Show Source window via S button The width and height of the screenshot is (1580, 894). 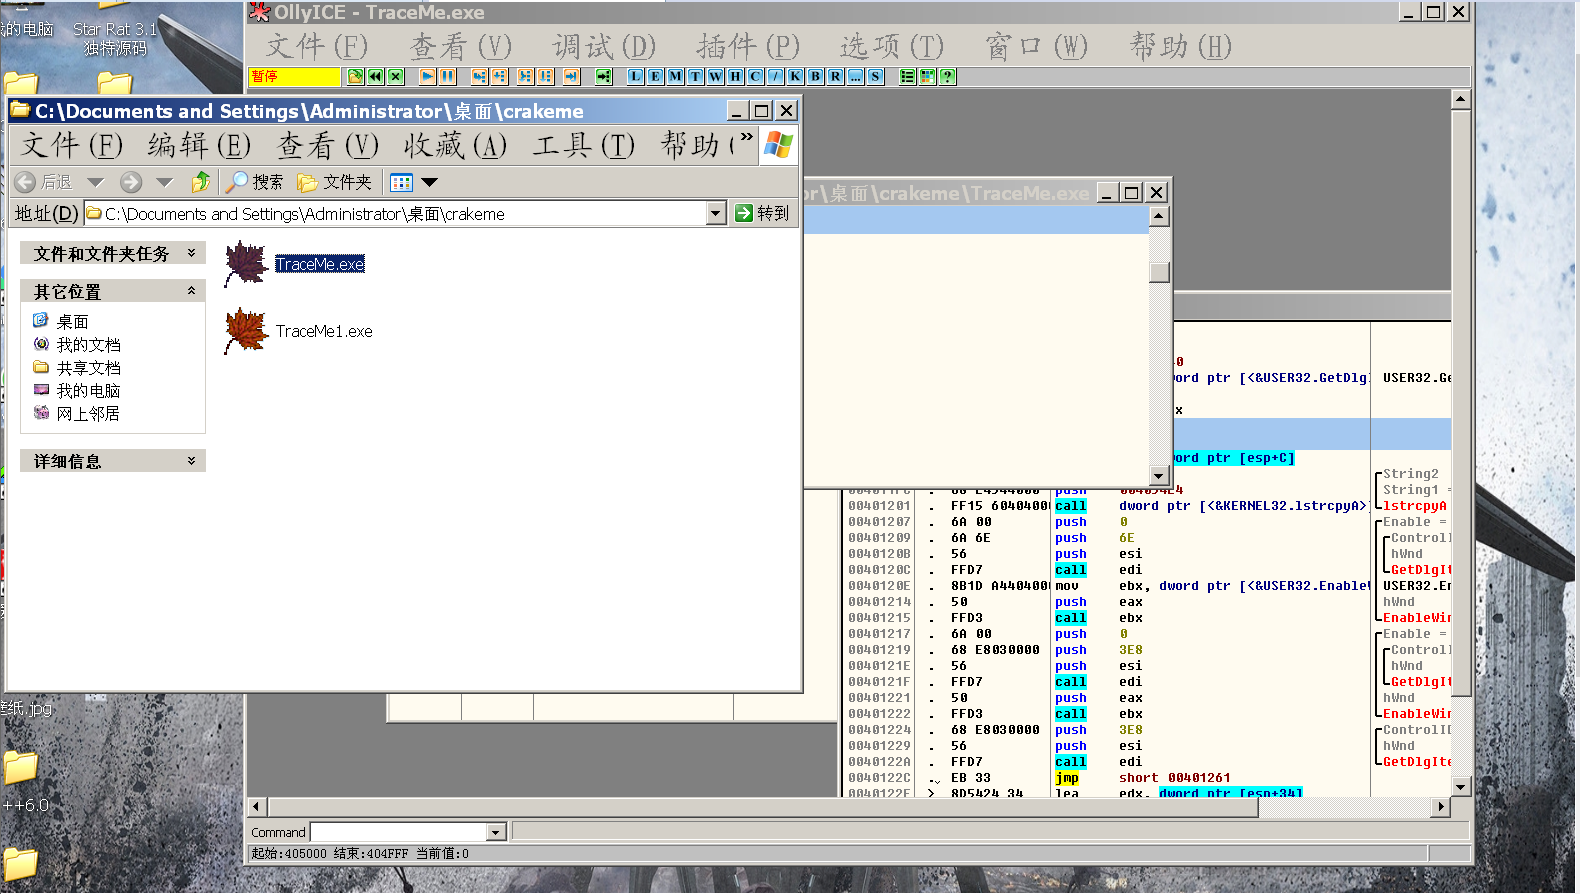point(875,76)
